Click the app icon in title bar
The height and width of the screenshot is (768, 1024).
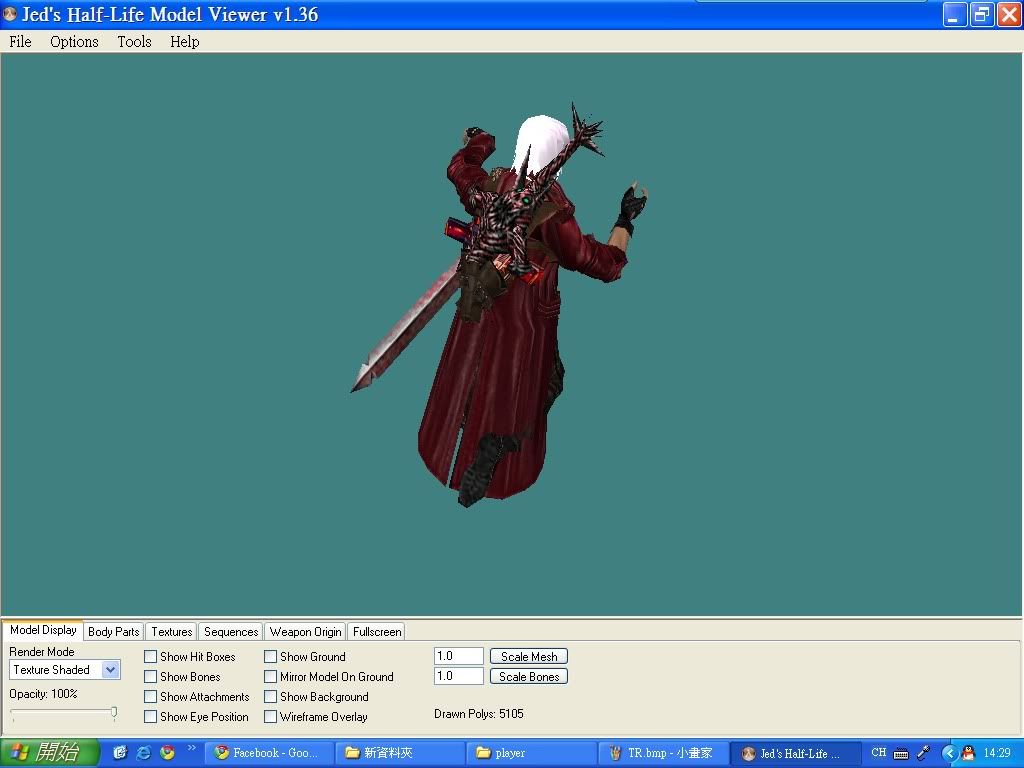click(x=10, y=15)
